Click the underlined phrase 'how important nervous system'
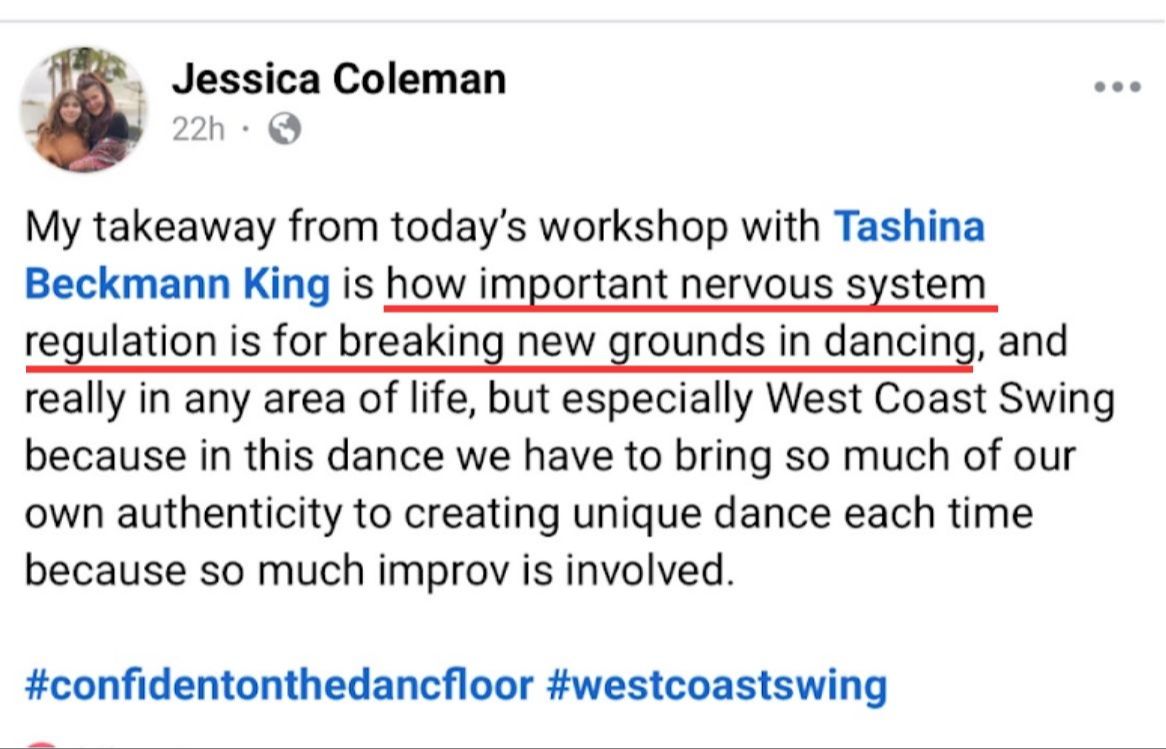This screenshot has height=749, width=1166. click(686, 285)
